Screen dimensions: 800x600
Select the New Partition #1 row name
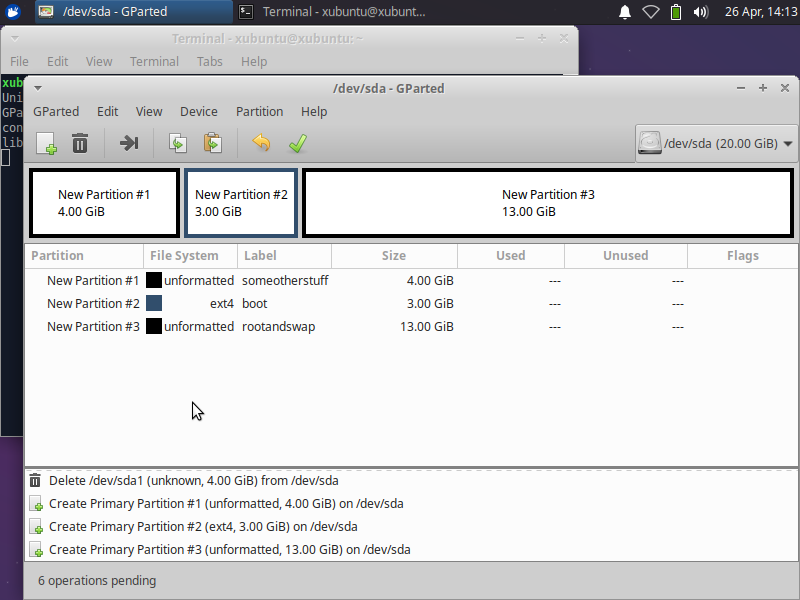(x=93, y=281)
